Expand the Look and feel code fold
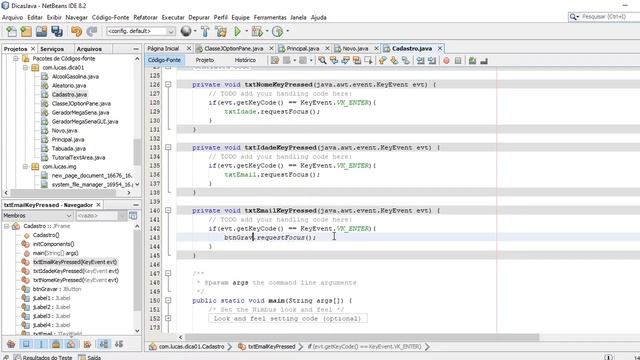Screen dimensions: 640x360 (168, 318)
